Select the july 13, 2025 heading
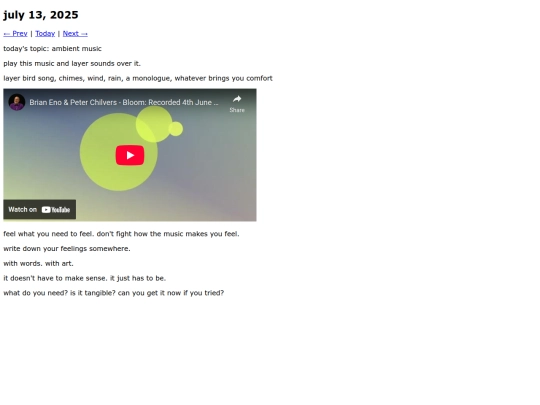 click(x=41, y=15)
